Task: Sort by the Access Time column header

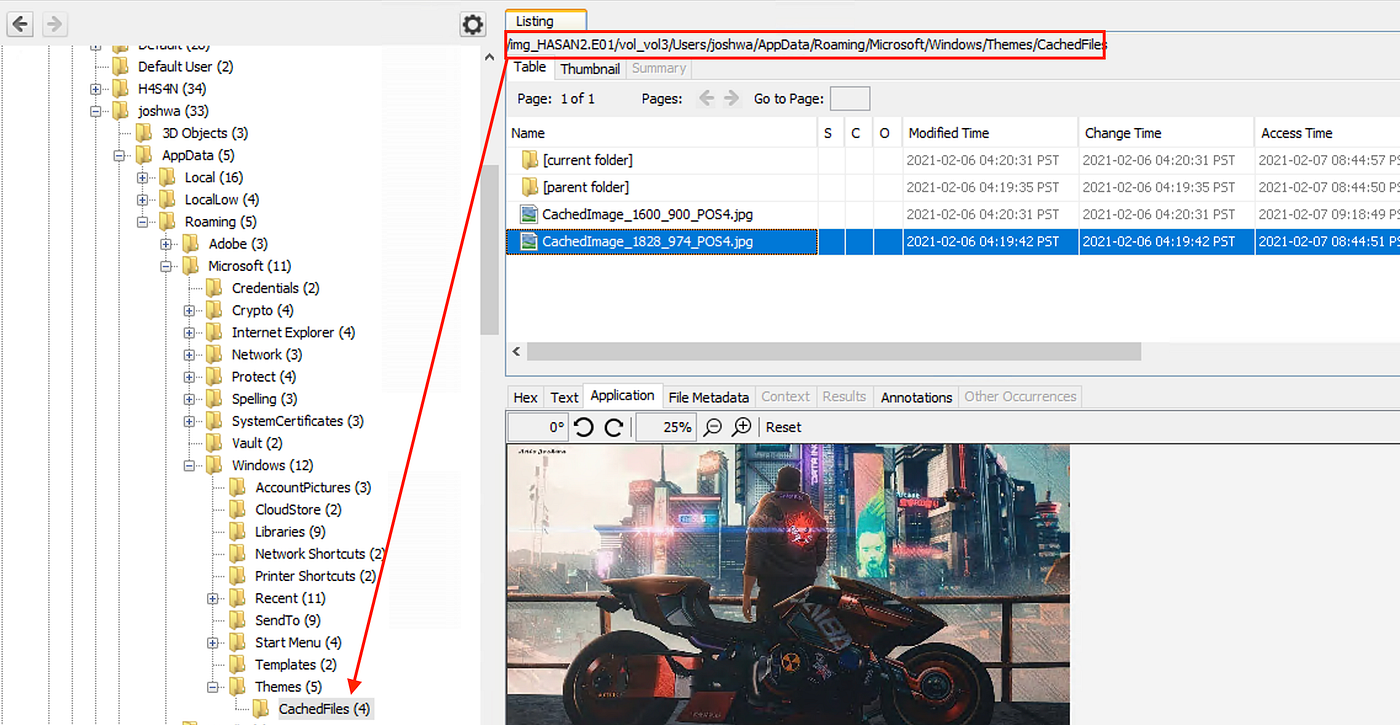Action: point(1327,133)
